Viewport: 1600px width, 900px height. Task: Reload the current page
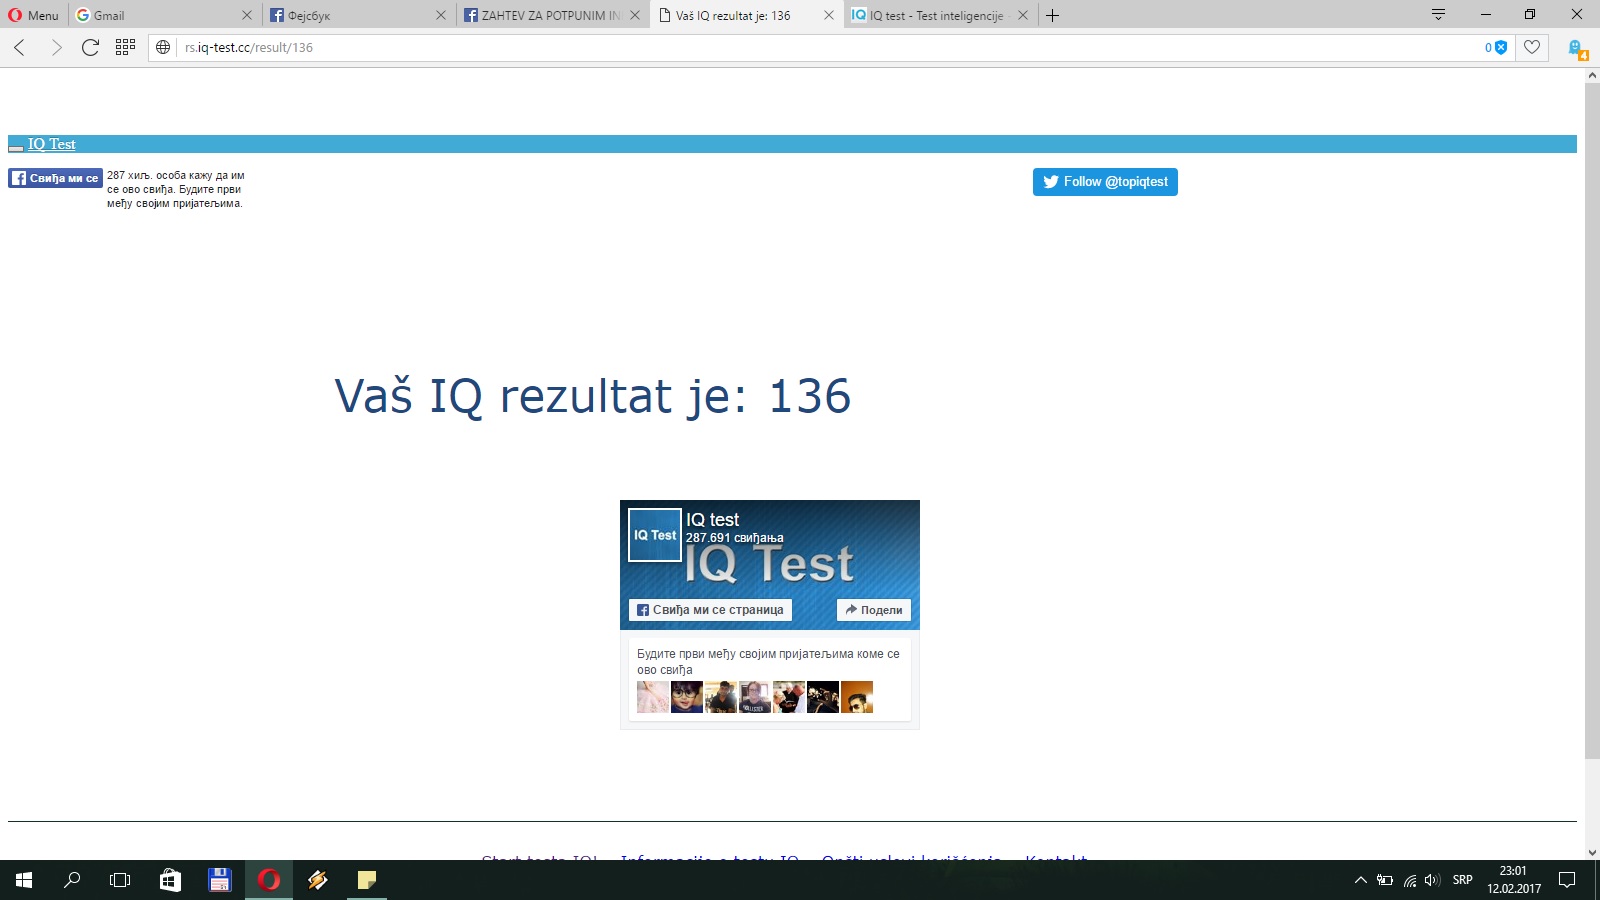[x=90, y=47]
